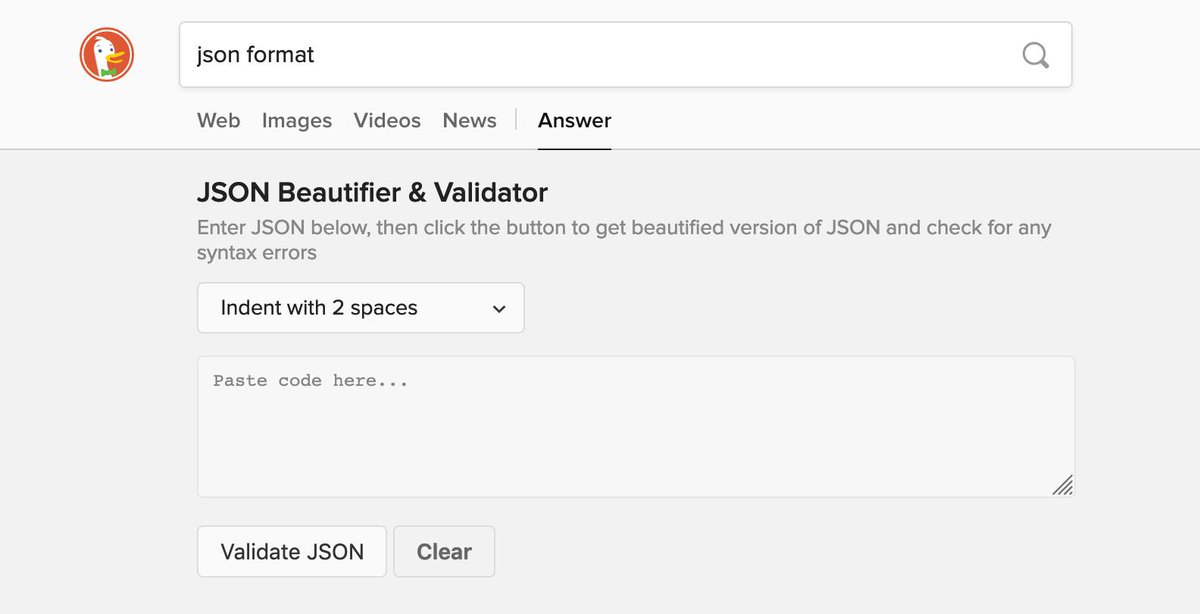This screenshot has height=614, width=1200.
Task: Click the Enter JSON below description text
Action: [624, 240]
